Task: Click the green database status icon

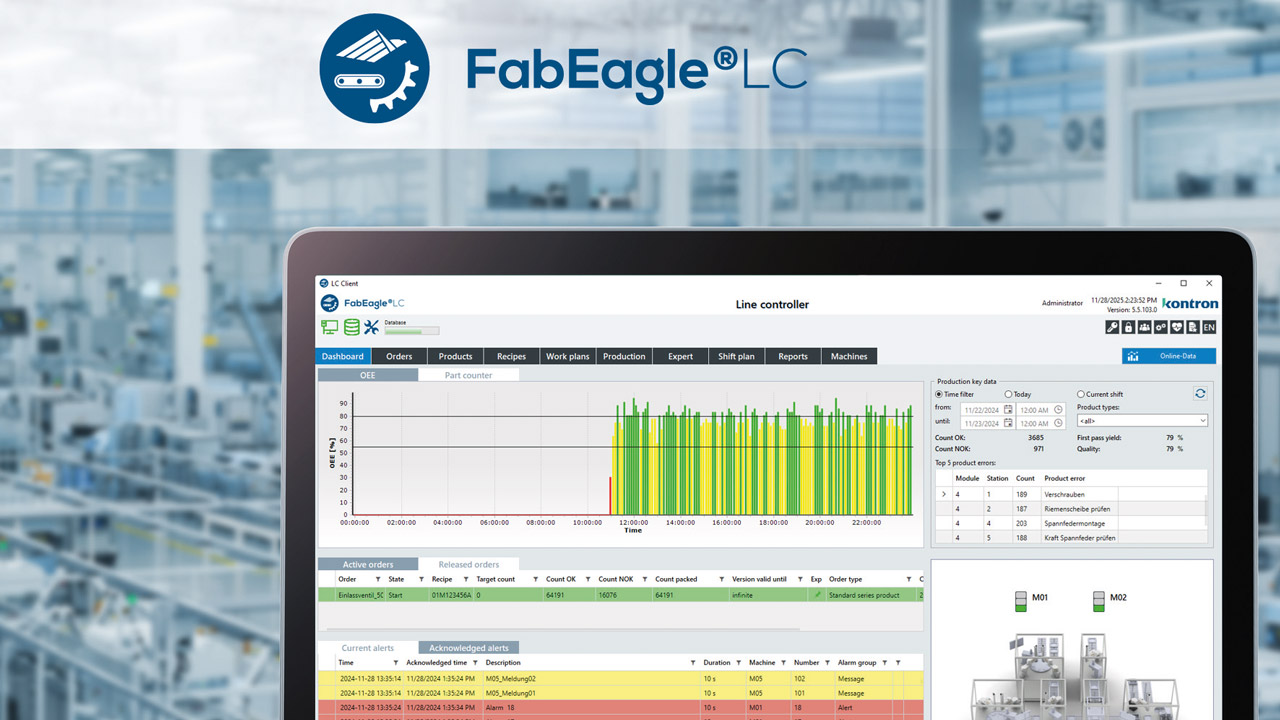Action: pos(350,327)
